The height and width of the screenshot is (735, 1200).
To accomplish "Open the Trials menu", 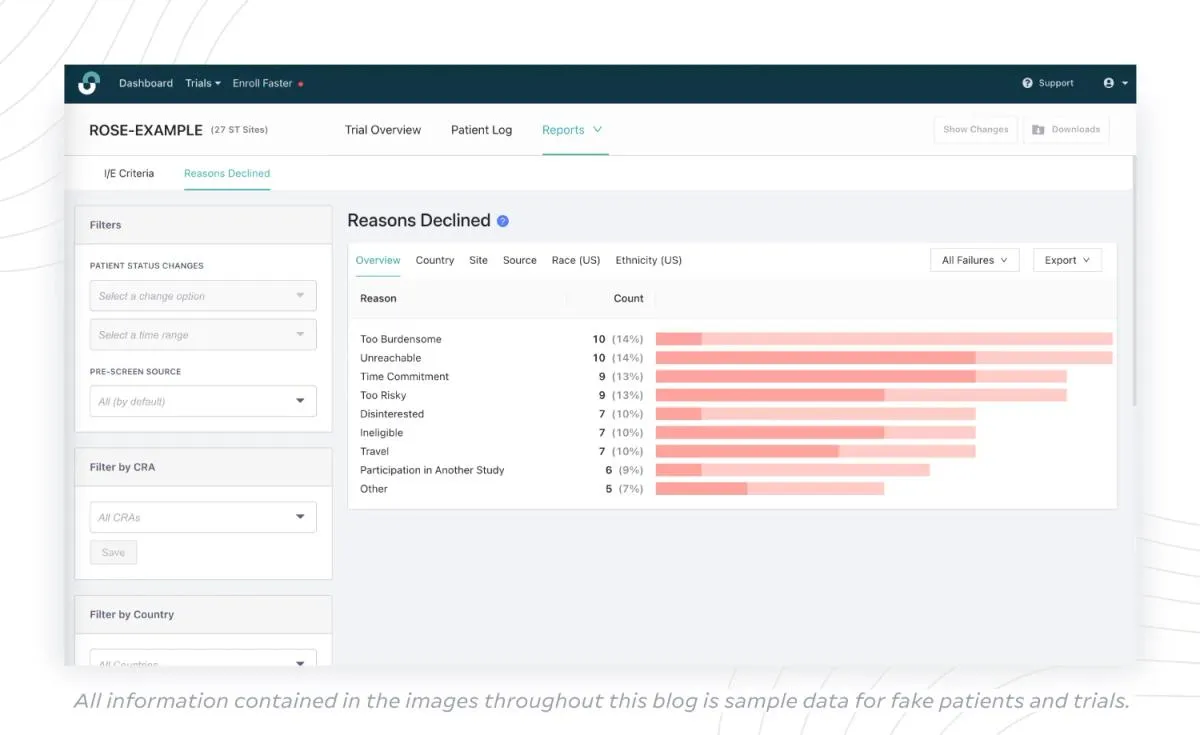I will coord(203,83).
